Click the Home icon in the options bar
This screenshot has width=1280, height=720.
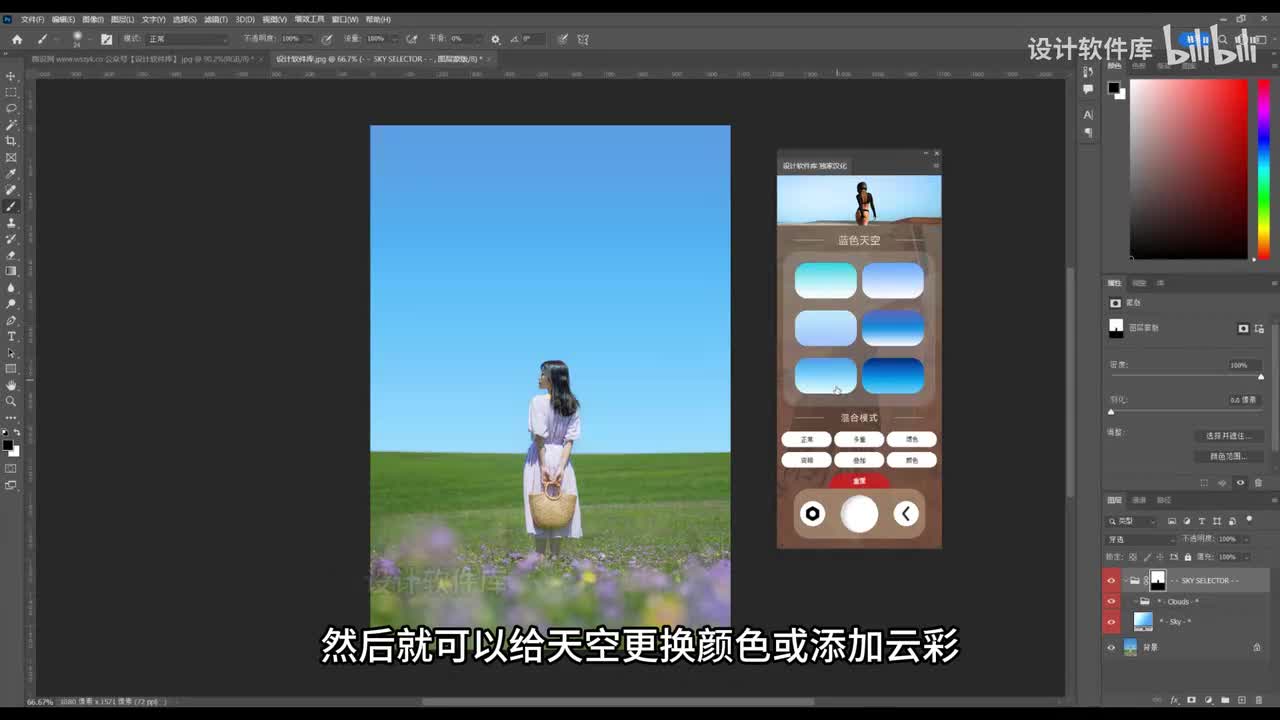click(16, 39)
